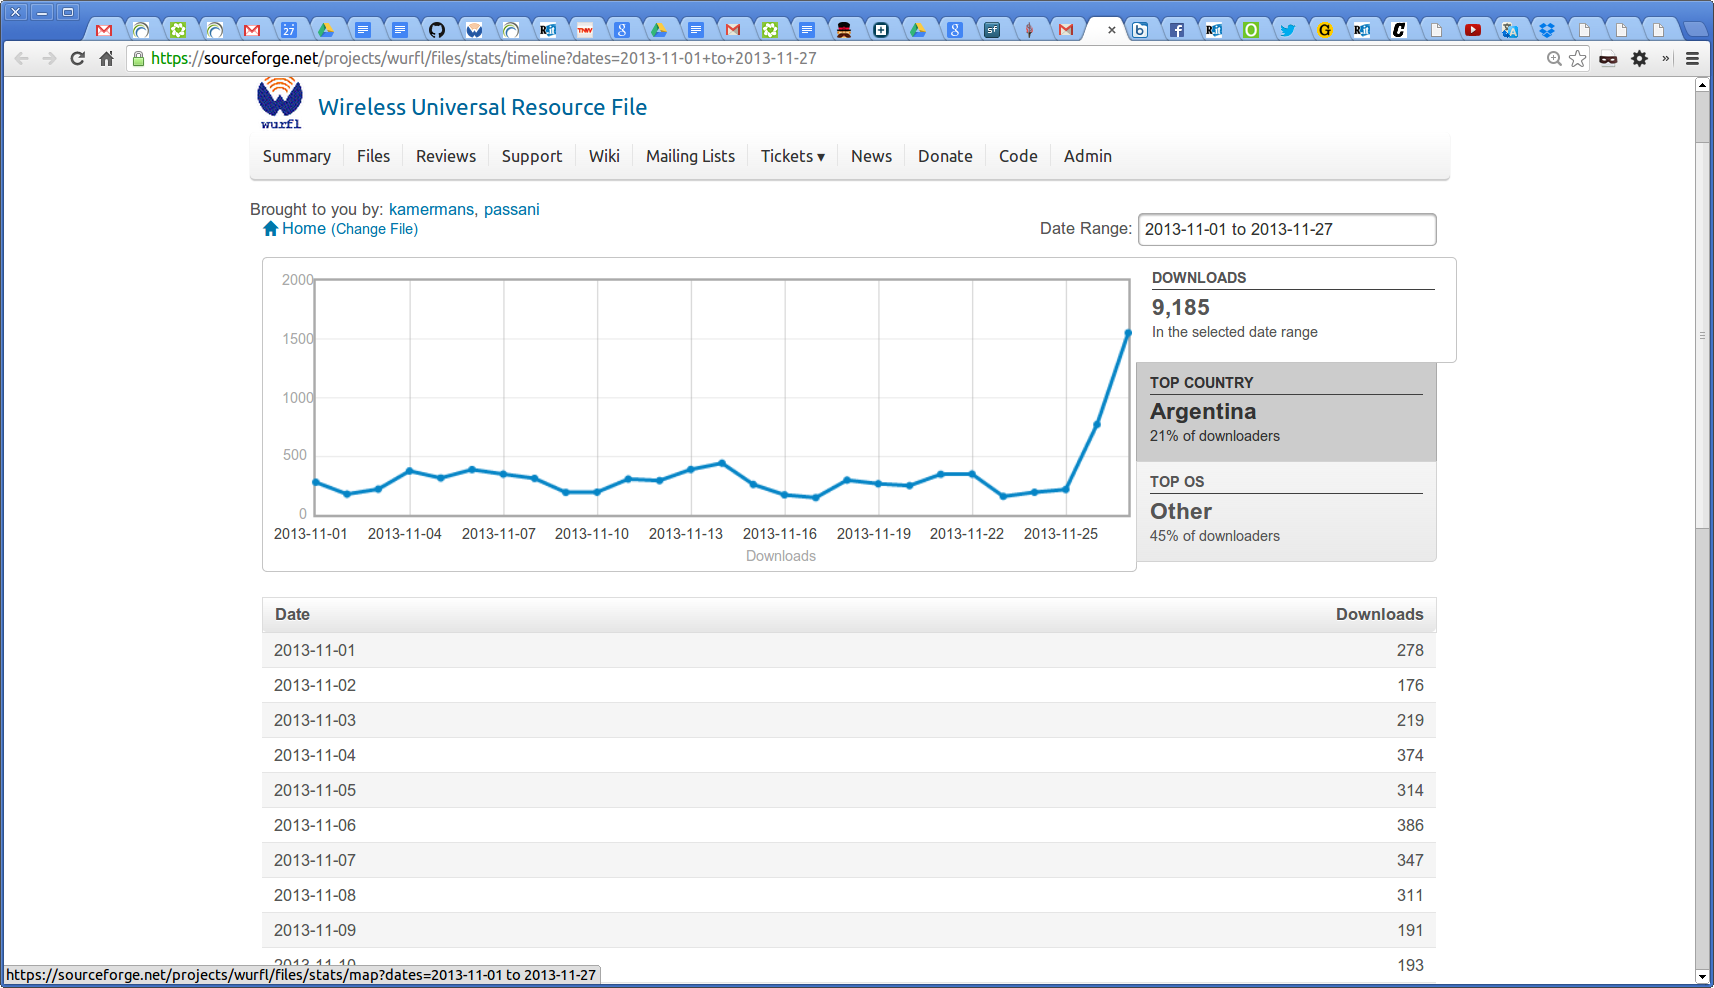Switch to the yellow G icon tab
This screenshot has height=988, width=1714.
[1325, 30]
